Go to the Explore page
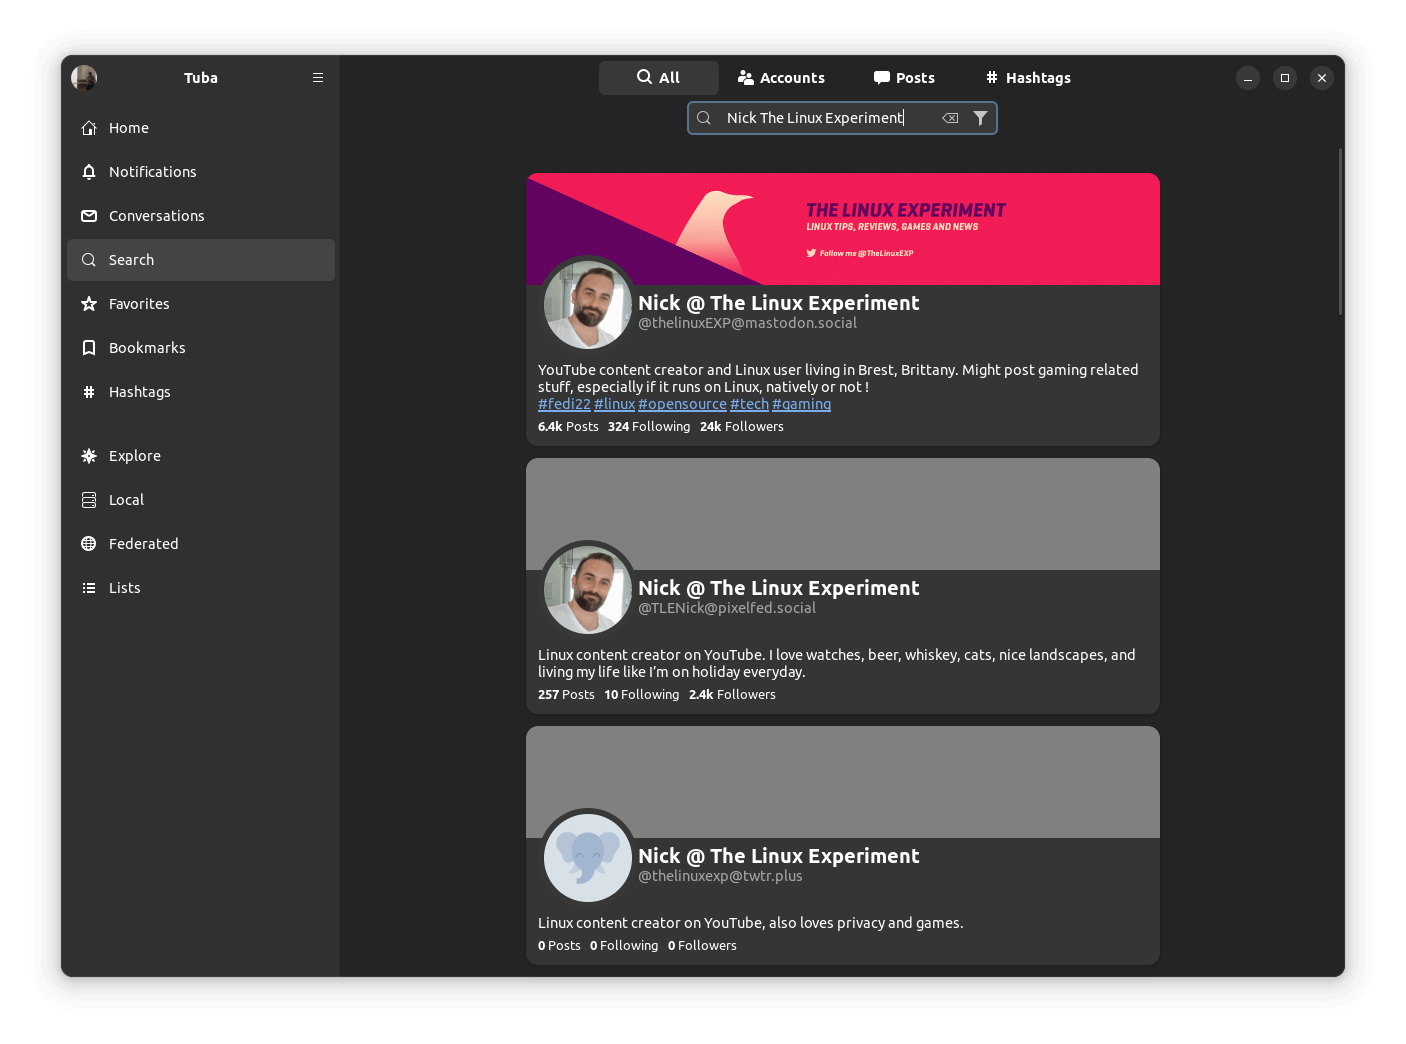 135,455
